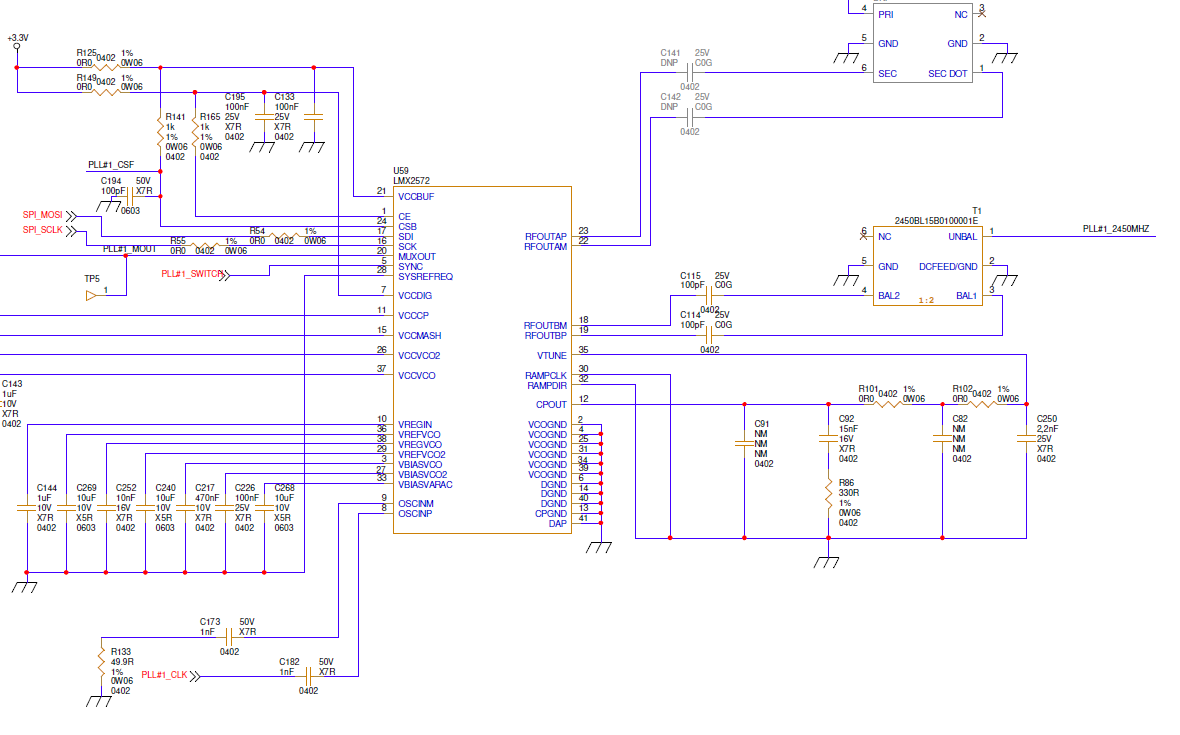
Task: Select capacitor C92 15nF symbol
Action: pos(829,437)
